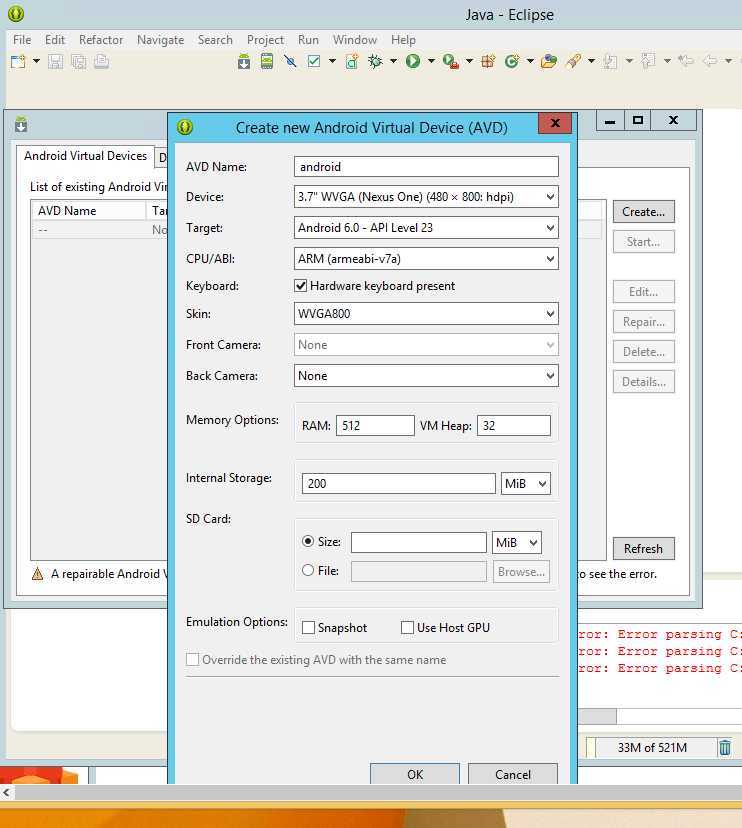Expand the Debug button dropdown arrow
The width and height of the screenshot is (742, 828).
click(x=393, y=61)
